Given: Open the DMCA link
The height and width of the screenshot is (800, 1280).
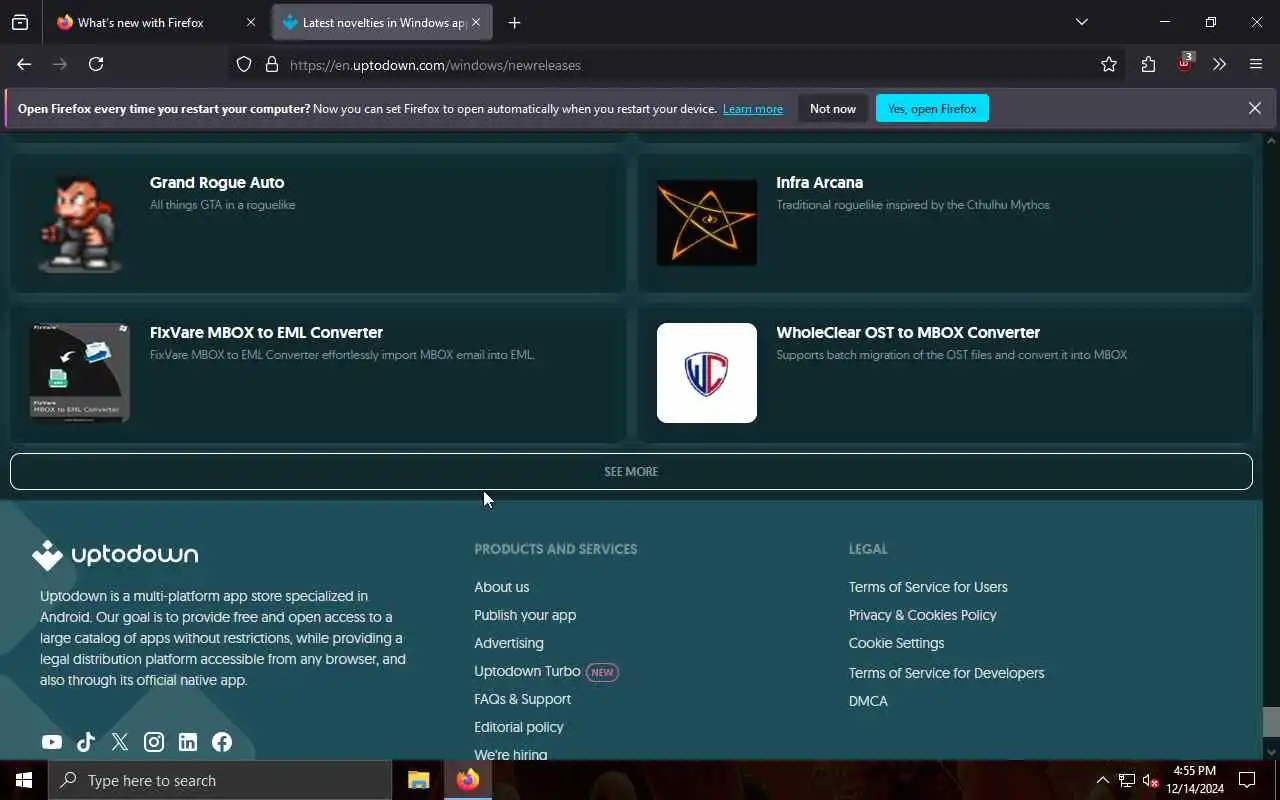Looking at the screenshot, I should coord(868,701).
